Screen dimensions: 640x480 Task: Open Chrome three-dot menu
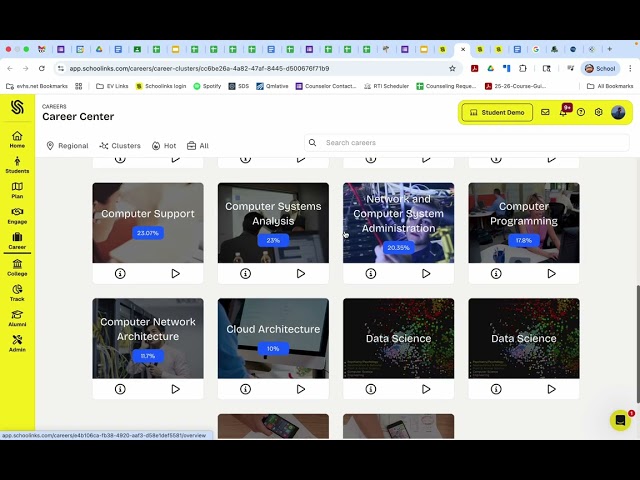pos(630,69)
